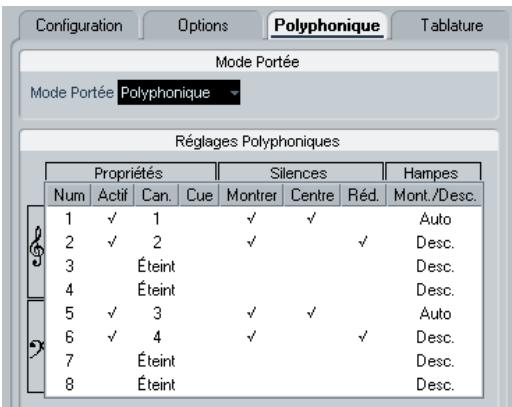The width and height of the screenshot is (512, 407).
Task: Click the Mont./Desc. column header
Action: point(435,195)
